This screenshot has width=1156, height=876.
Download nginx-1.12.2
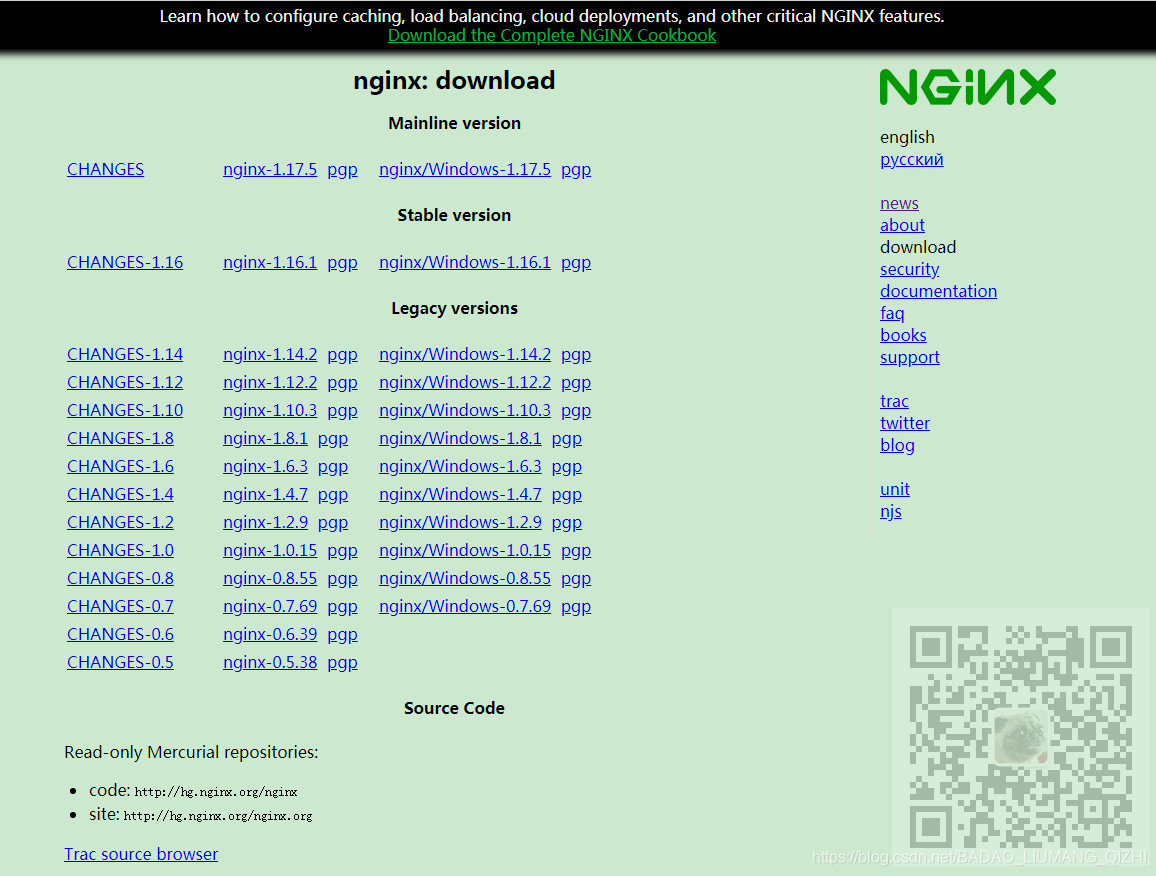point(270,383)
